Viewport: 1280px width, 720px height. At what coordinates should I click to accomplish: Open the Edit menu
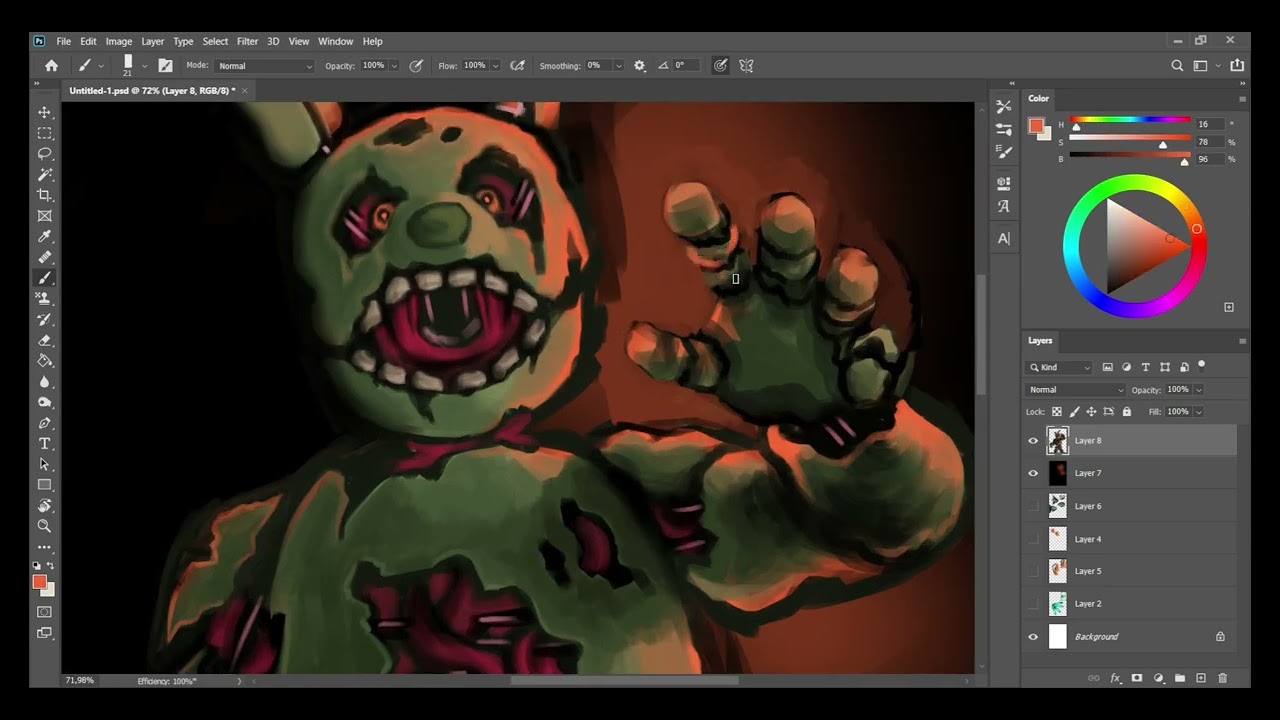(88, 41)
